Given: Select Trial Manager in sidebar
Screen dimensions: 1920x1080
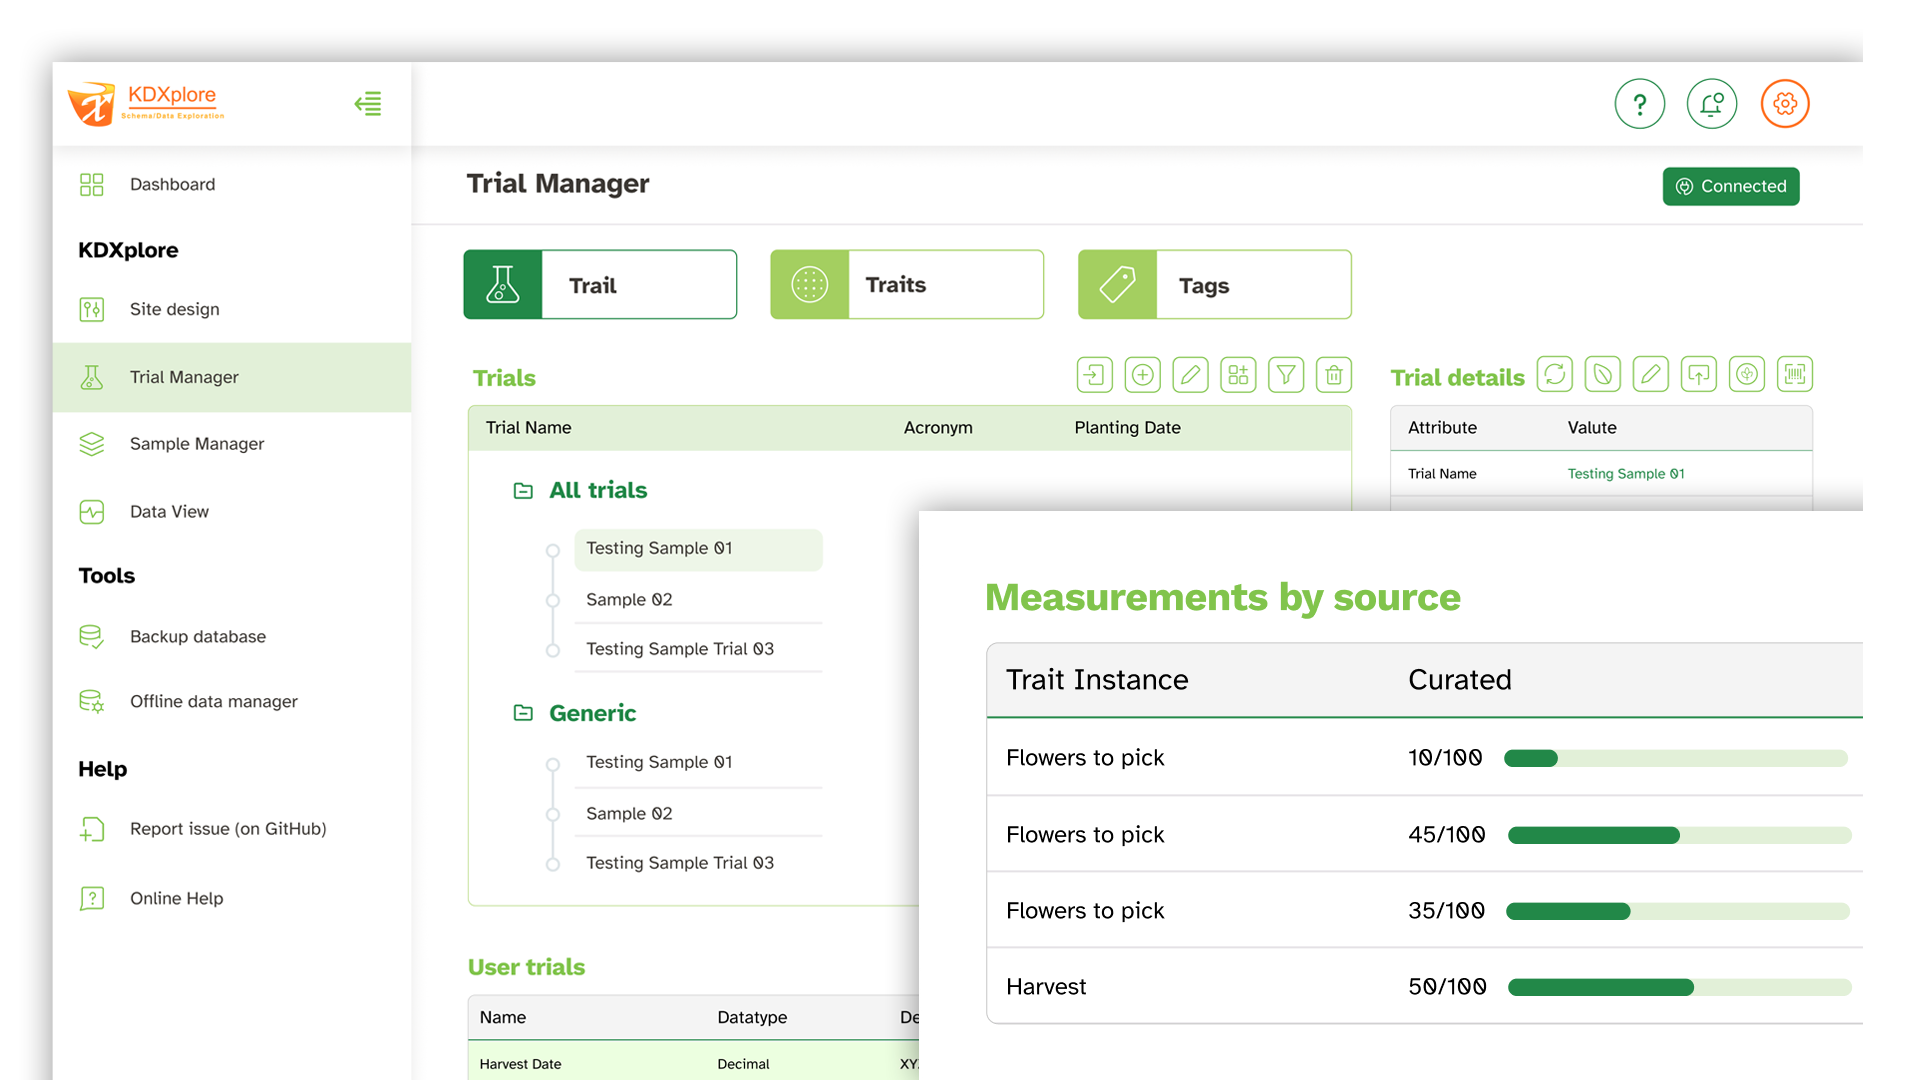Looking at the screenshot, I should pyautogui.click(x=232, y=377).
